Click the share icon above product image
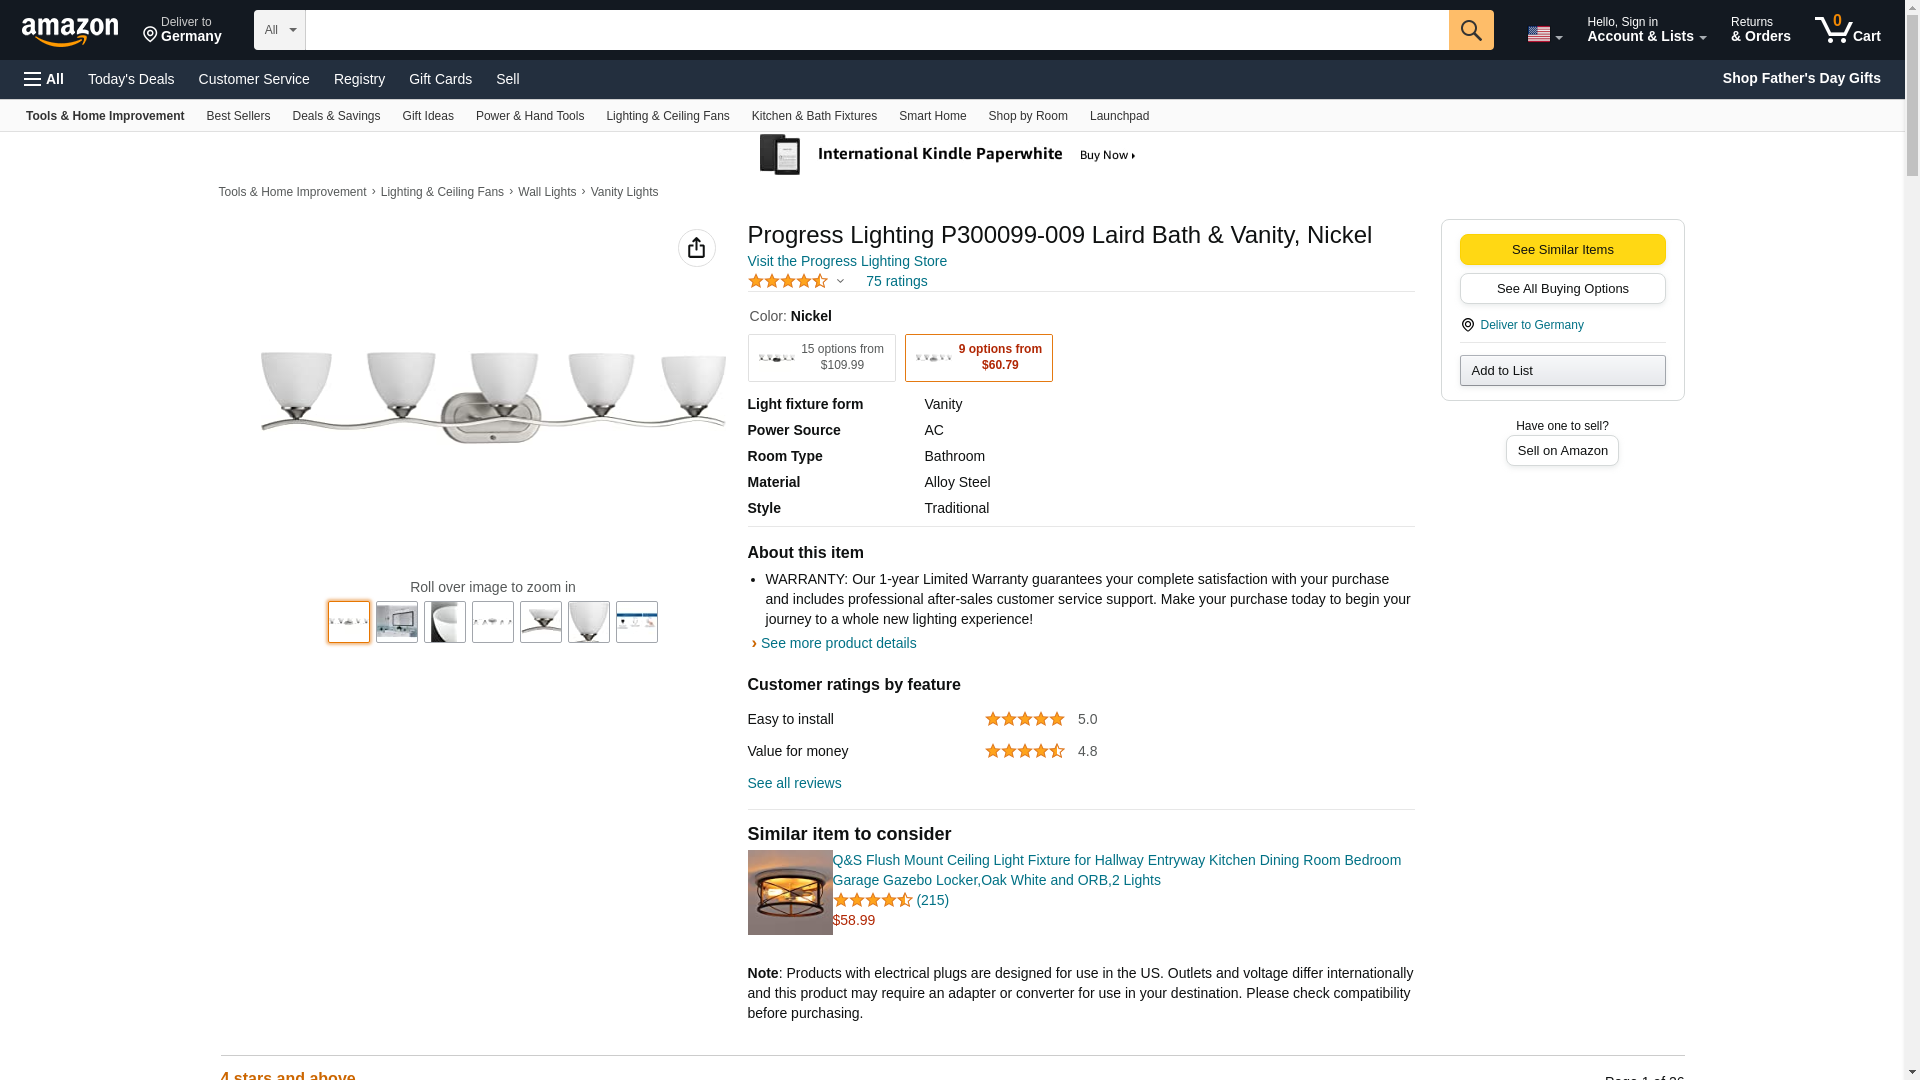 tap(696, 248)
